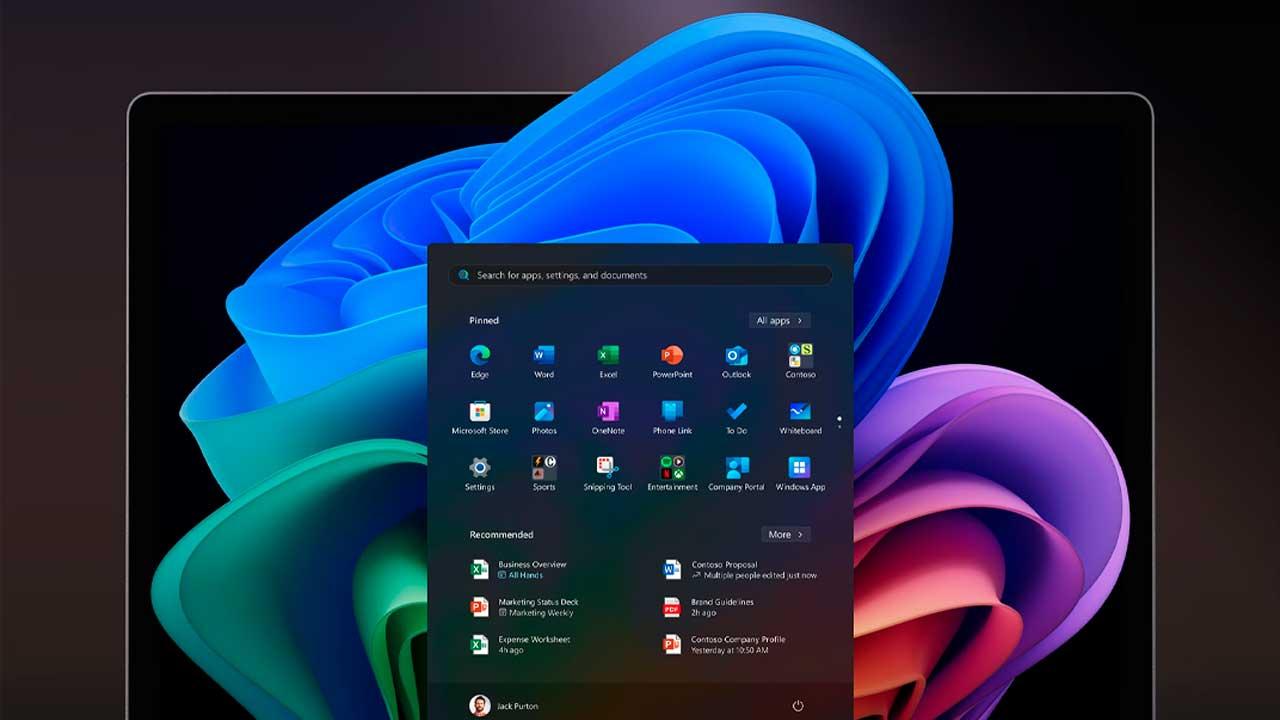This screenshot has height=720, width=1280.
Task: Click the search magnifier icon
Action: pyautogui.click(x=464, y=275)
